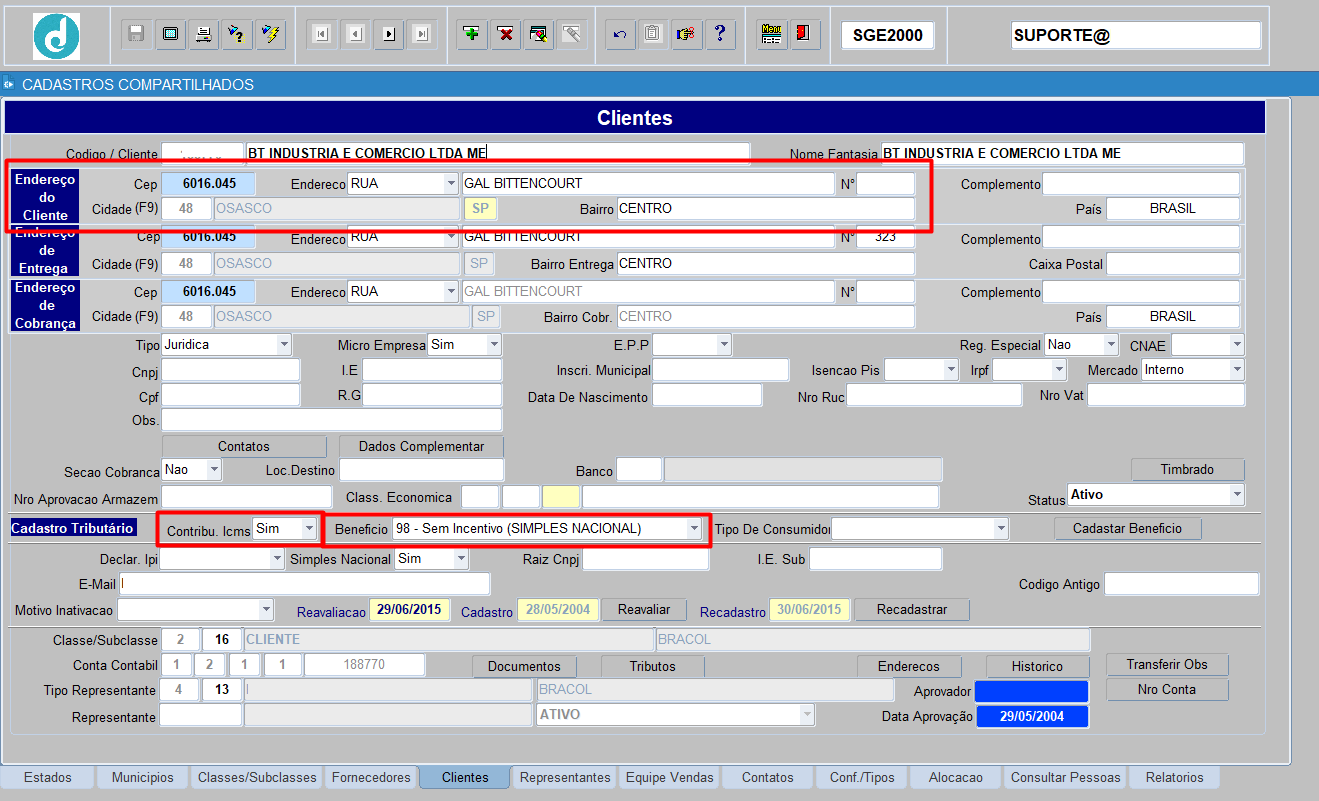Click the Recadastrar button
Image resolution: width=1319 pixels, height=801 pixels.
(912, 610)
